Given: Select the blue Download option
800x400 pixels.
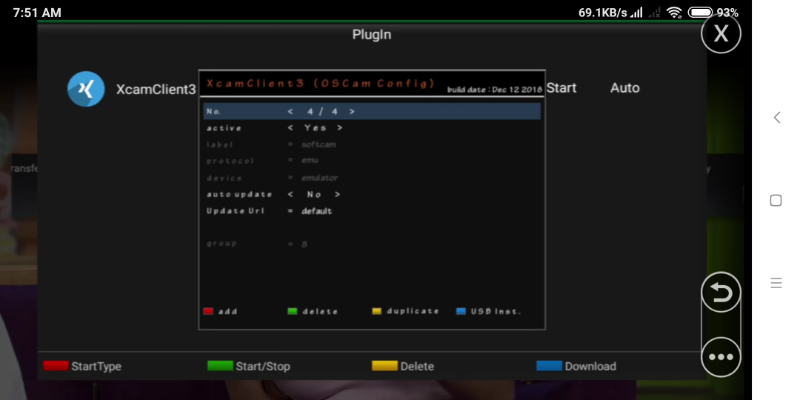Looking at the screenshot, I should click(577, 366).
